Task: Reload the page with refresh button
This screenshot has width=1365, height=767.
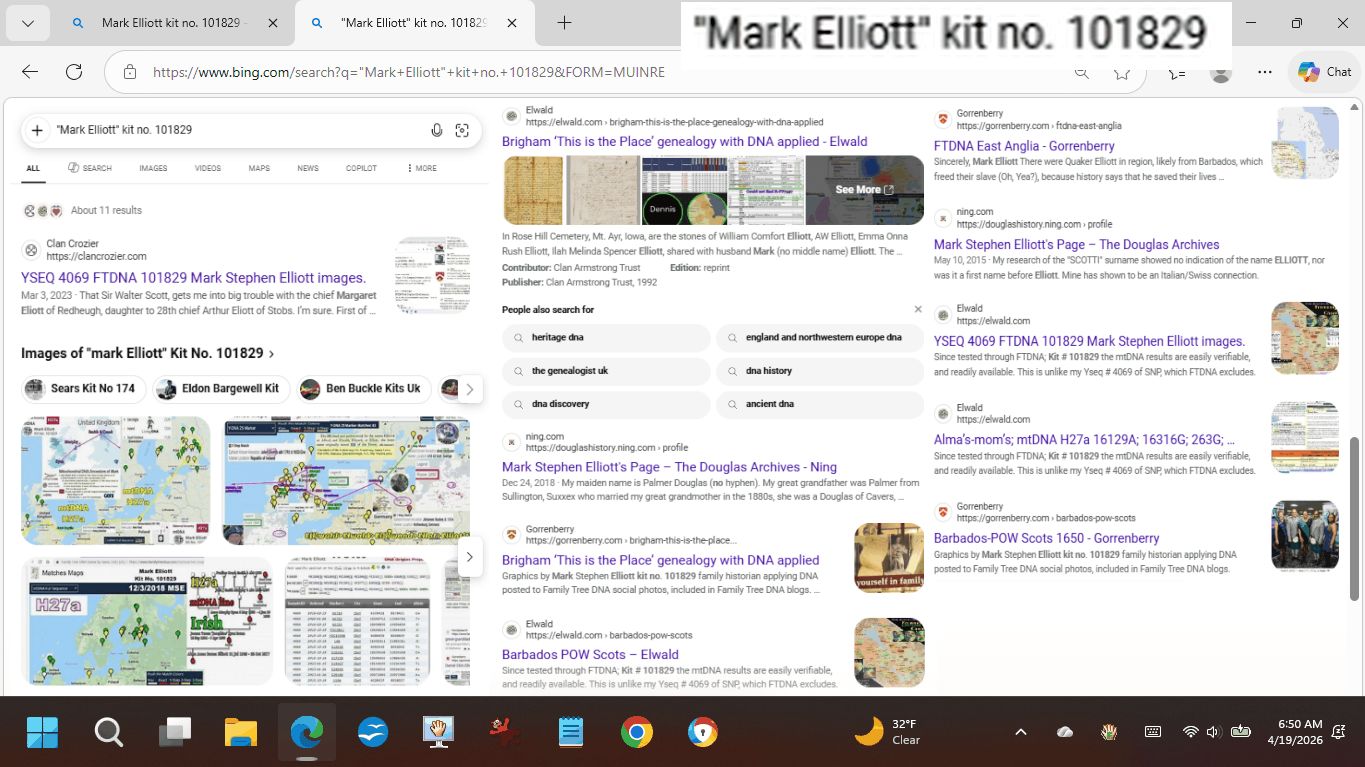Action: click(x=73, y=72)
